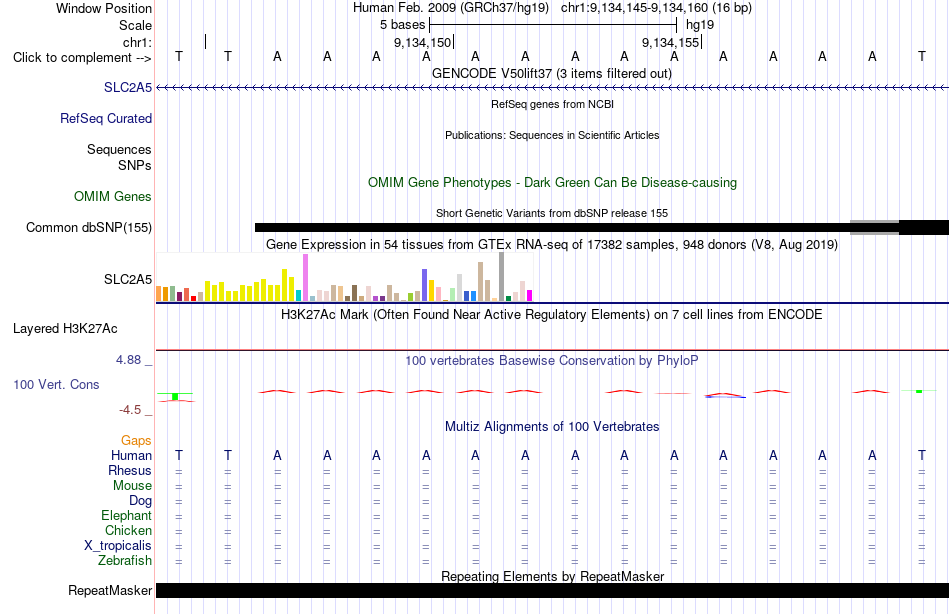Click the 'Publications: Sequences in Scientific Articles' title
This screenshot has width=950, height=614.
552,135
